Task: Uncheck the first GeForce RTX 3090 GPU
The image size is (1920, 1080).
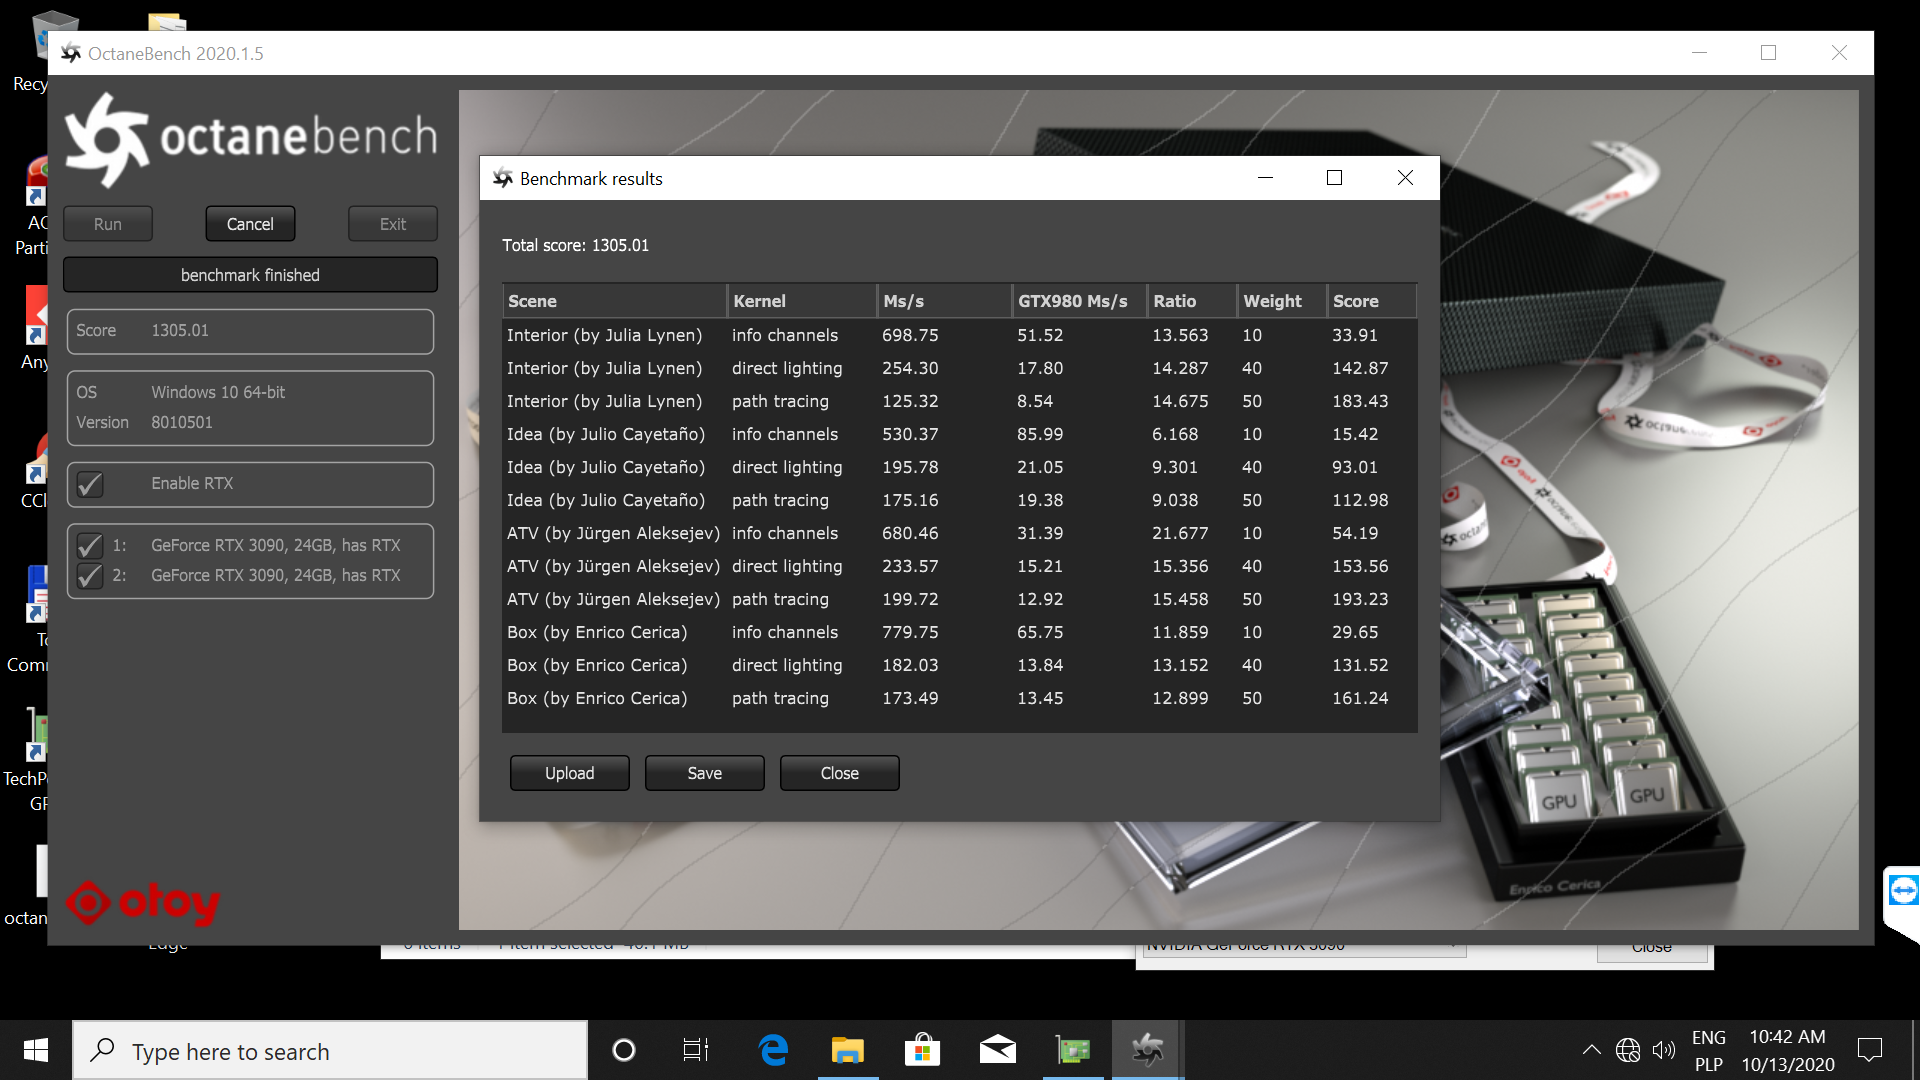Action: click(x=89, y=545)
